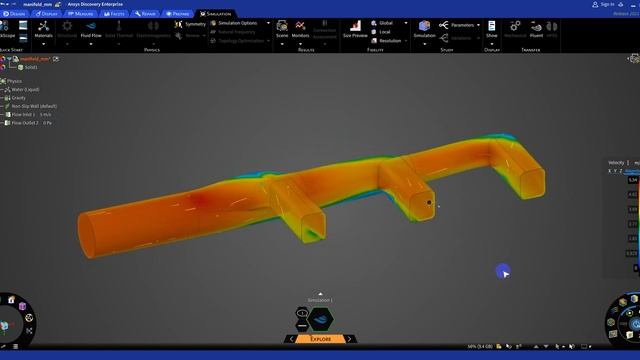The height and width of the screenshot is (360, 640).
Task: Select the Gravity tree entry
Action: point(18,98)
